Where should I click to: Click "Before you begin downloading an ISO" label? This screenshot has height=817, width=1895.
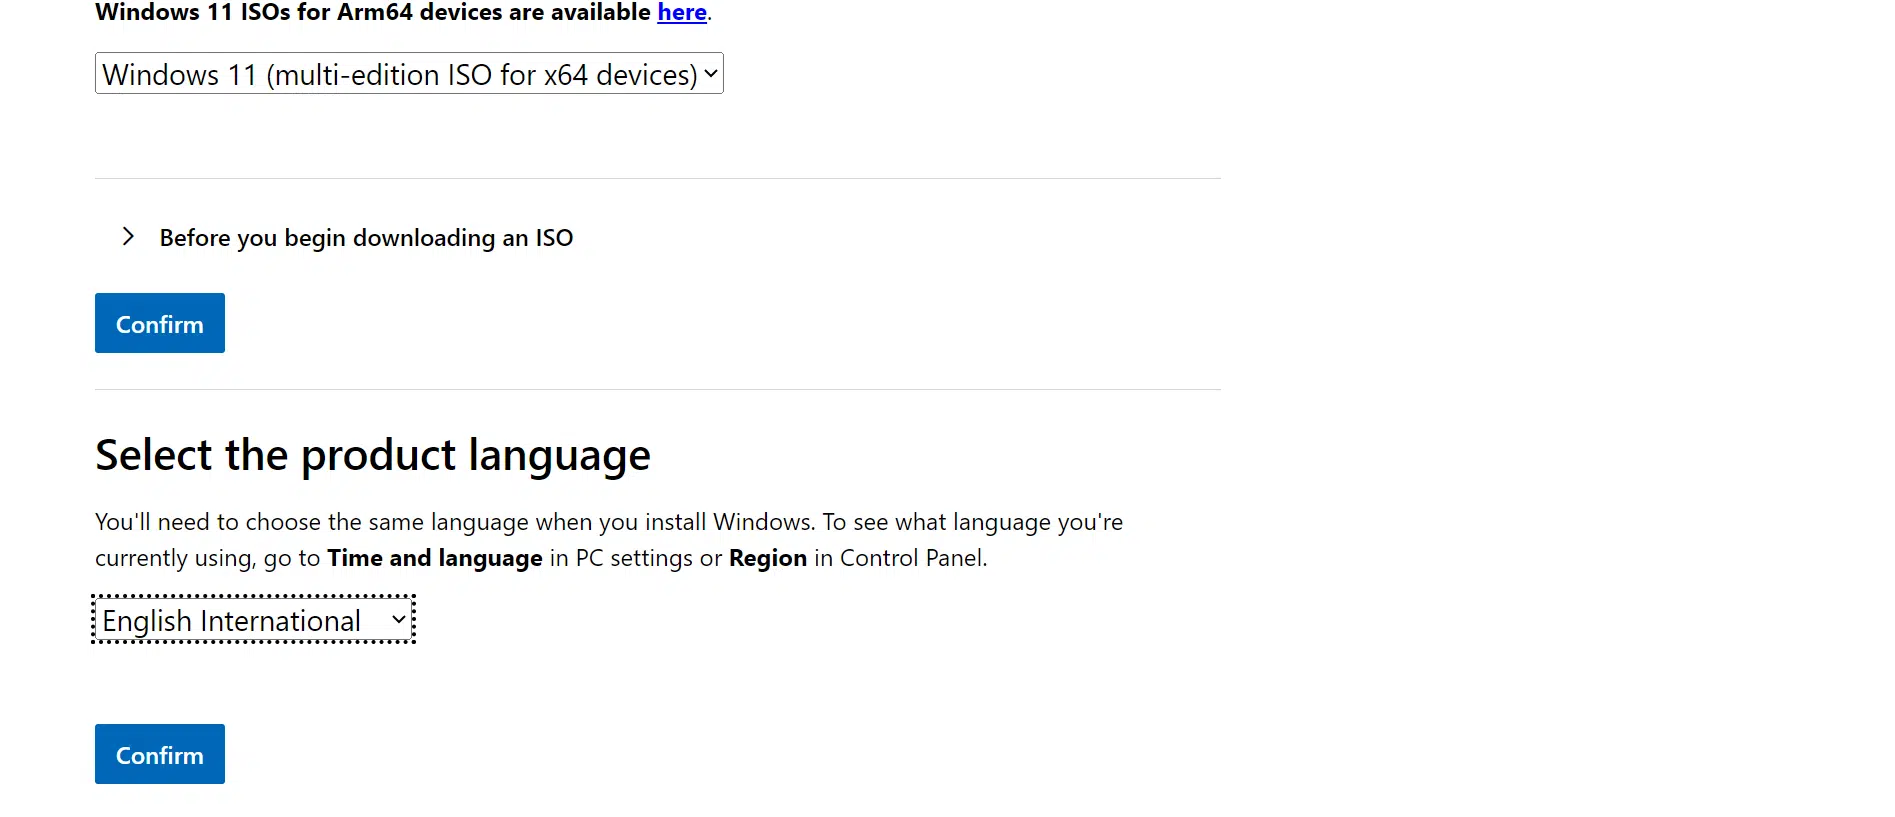point(366,238)
